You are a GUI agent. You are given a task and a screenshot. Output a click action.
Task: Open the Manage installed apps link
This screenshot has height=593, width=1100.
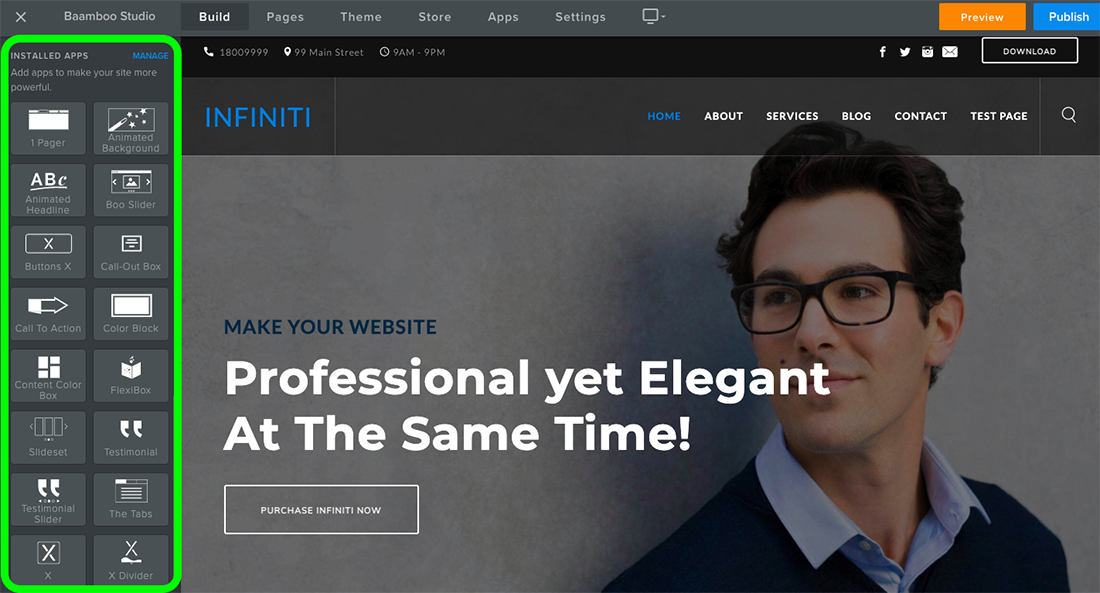[x=150, y=55]
